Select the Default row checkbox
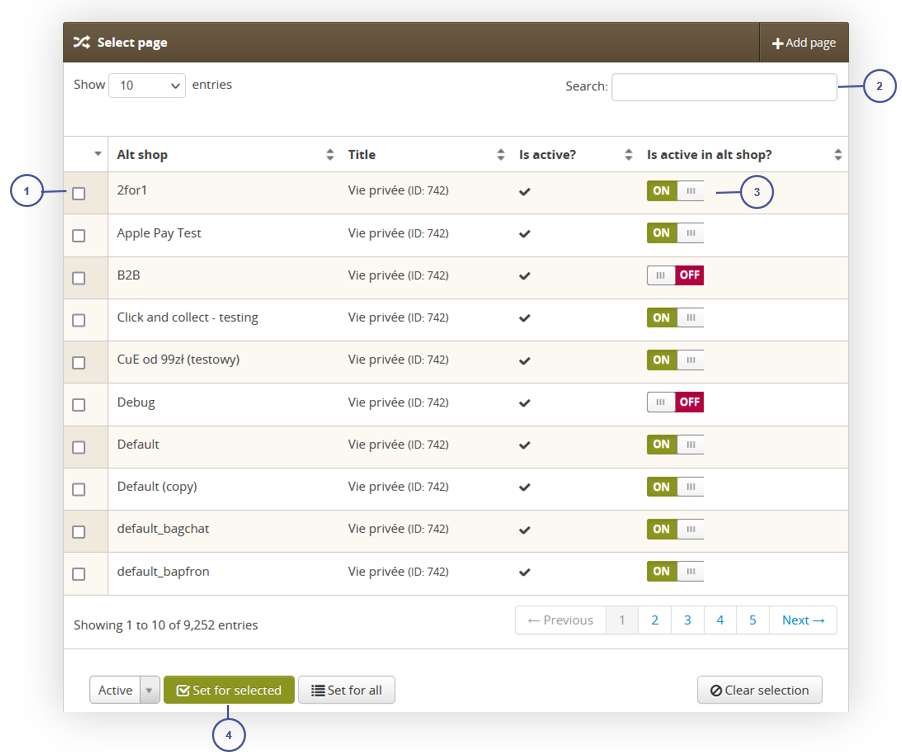 pyautogui.click(x=79, y=447)
